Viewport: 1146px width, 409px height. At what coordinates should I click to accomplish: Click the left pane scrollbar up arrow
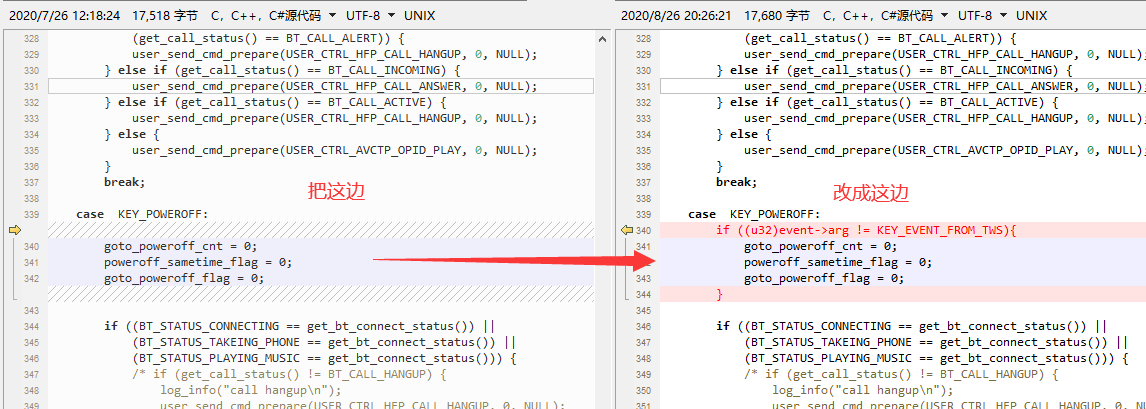click(x=602, y=39)
